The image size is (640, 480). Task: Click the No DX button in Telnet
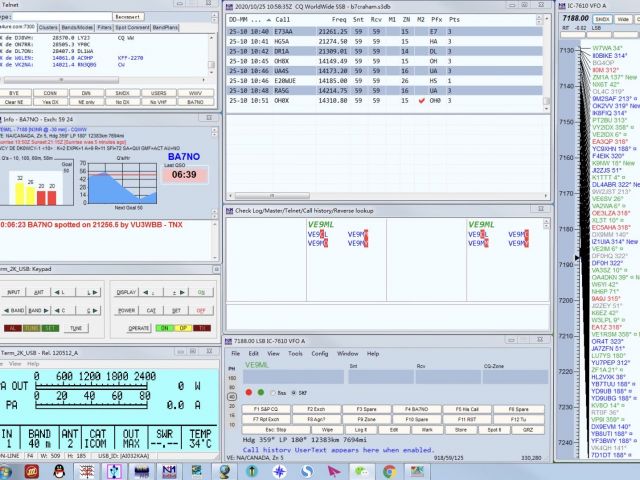pos(122,102)
